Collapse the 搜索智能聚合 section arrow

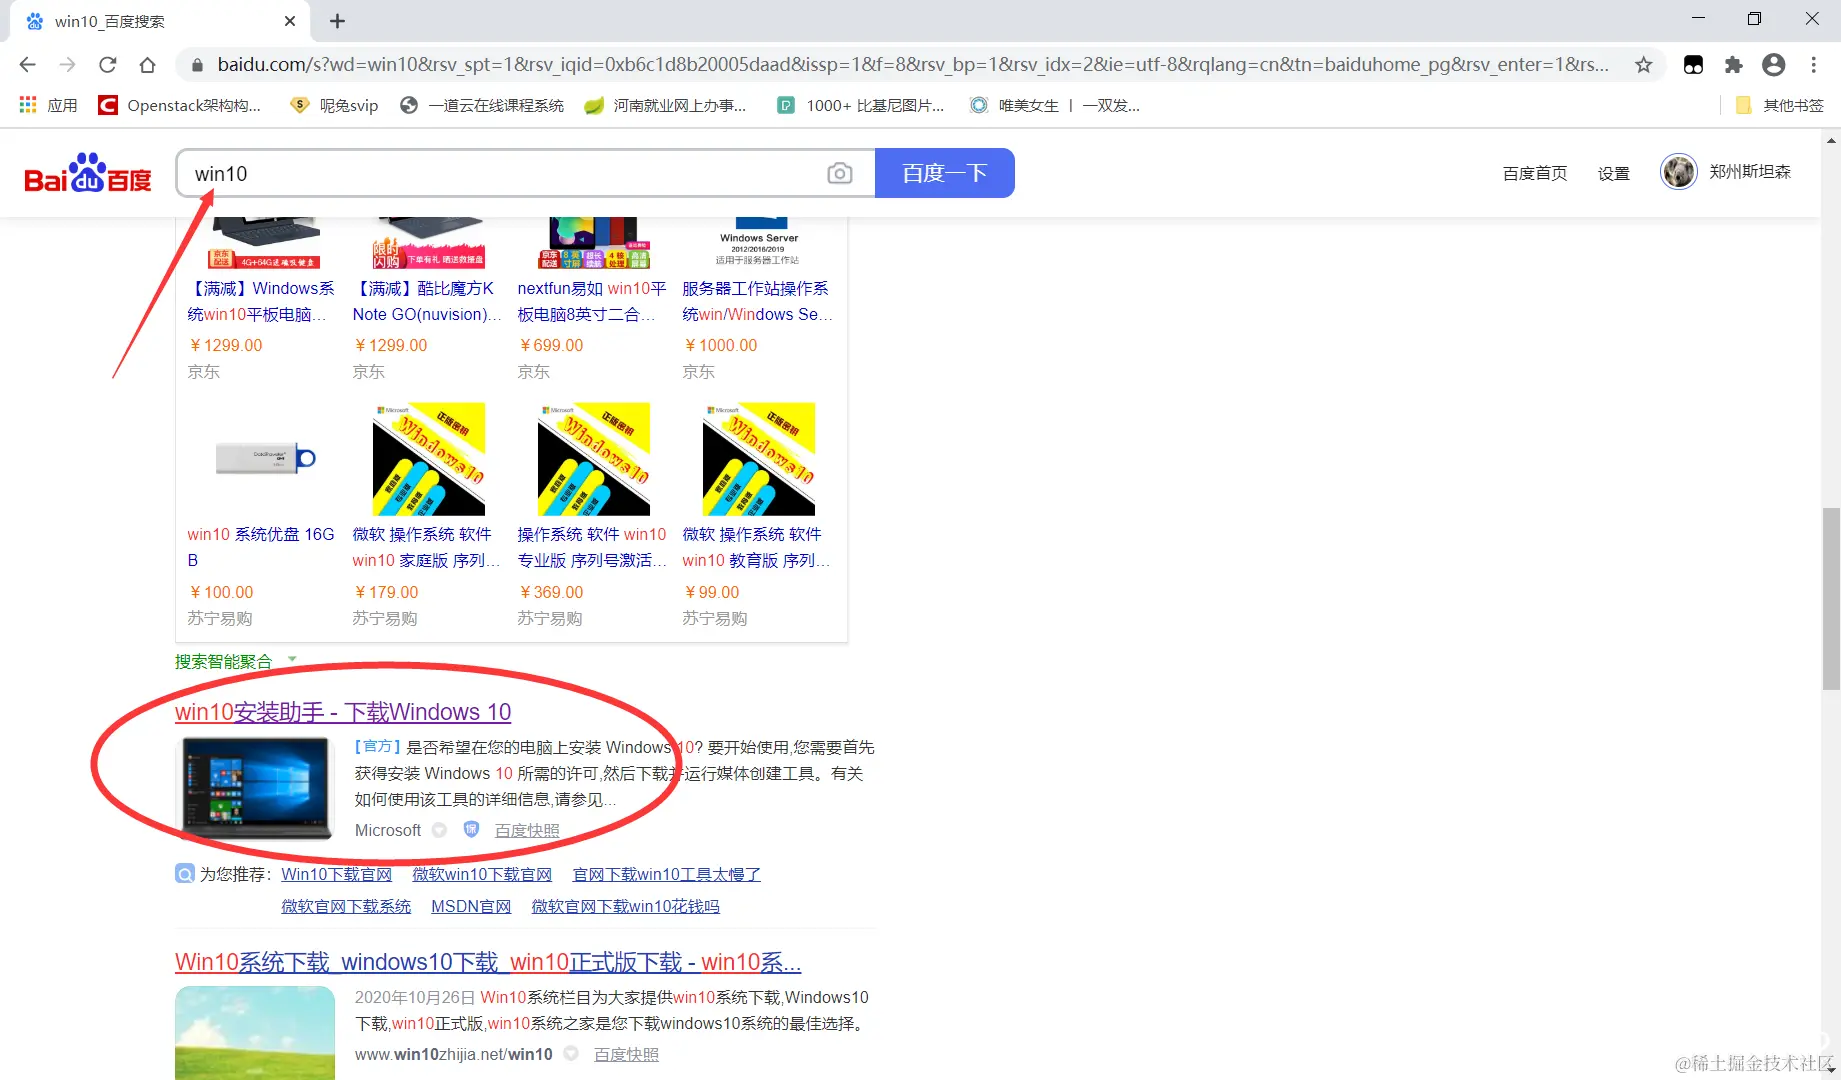(291, 659)
